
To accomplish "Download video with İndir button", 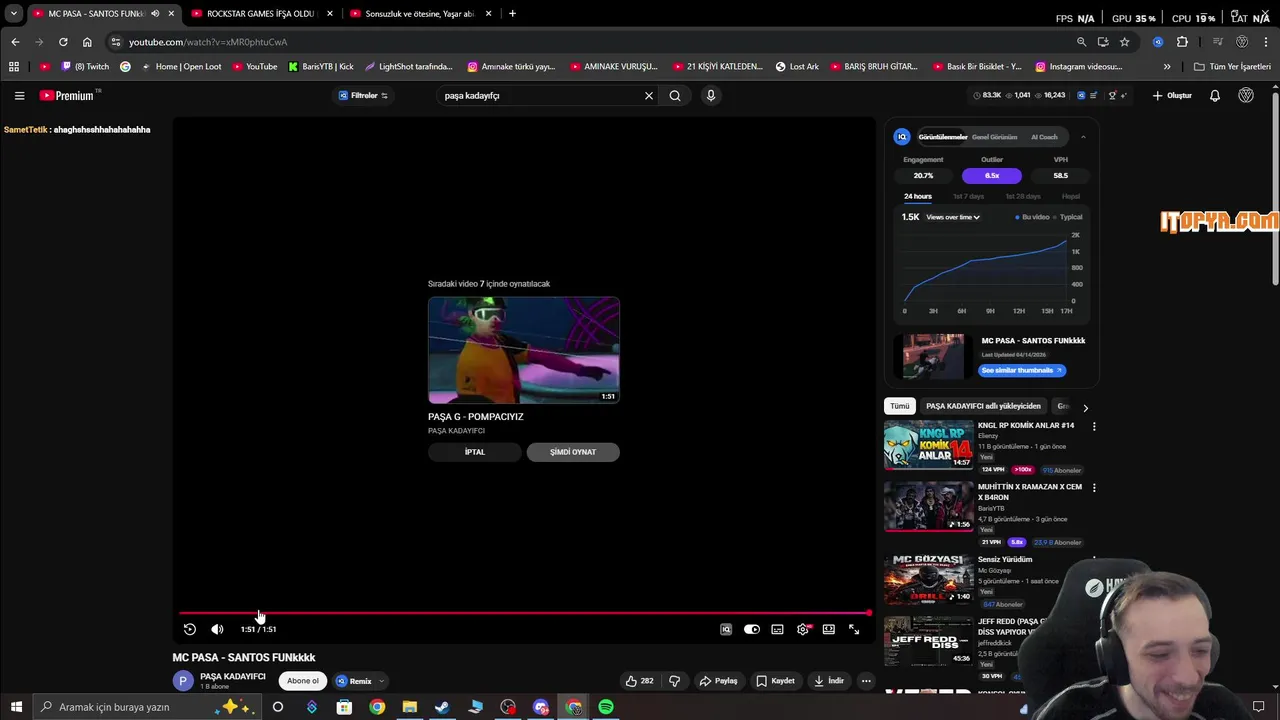I will [828, 681].
